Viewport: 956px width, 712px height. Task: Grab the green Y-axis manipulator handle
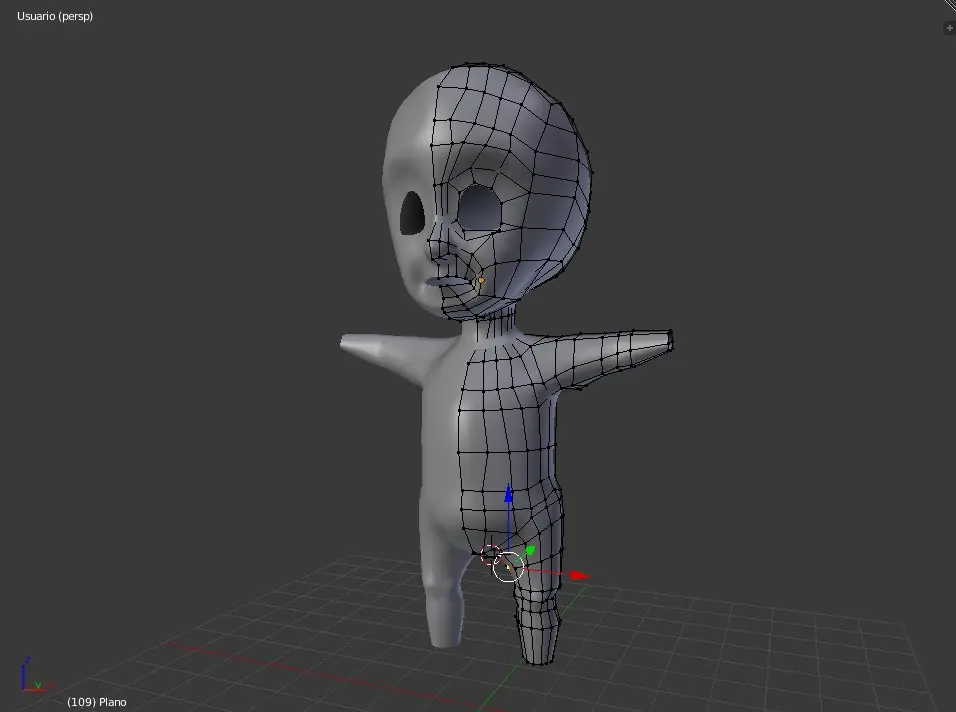[x=530, y=550]
